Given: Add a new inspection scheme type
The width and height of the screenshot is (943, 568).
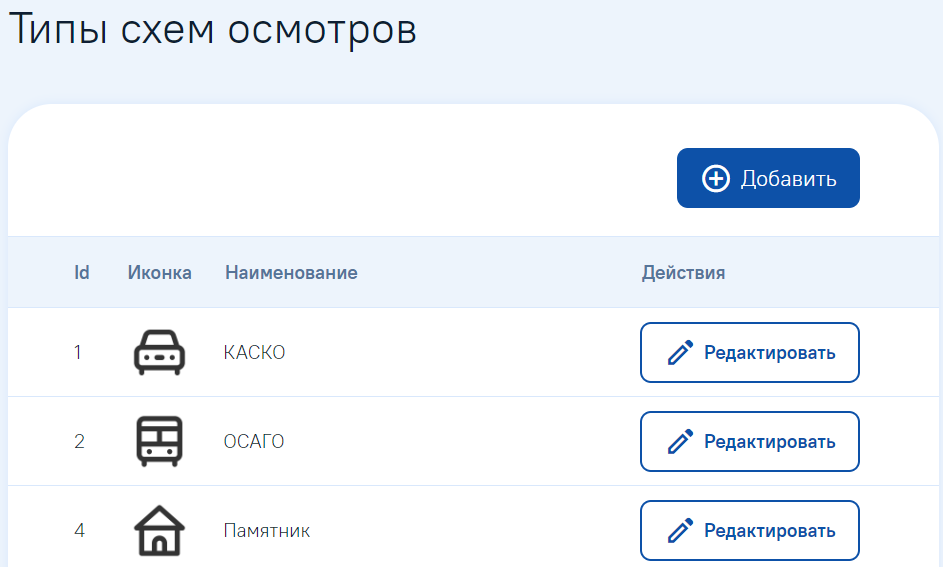Looking at the screenshot, I should 768,178.
